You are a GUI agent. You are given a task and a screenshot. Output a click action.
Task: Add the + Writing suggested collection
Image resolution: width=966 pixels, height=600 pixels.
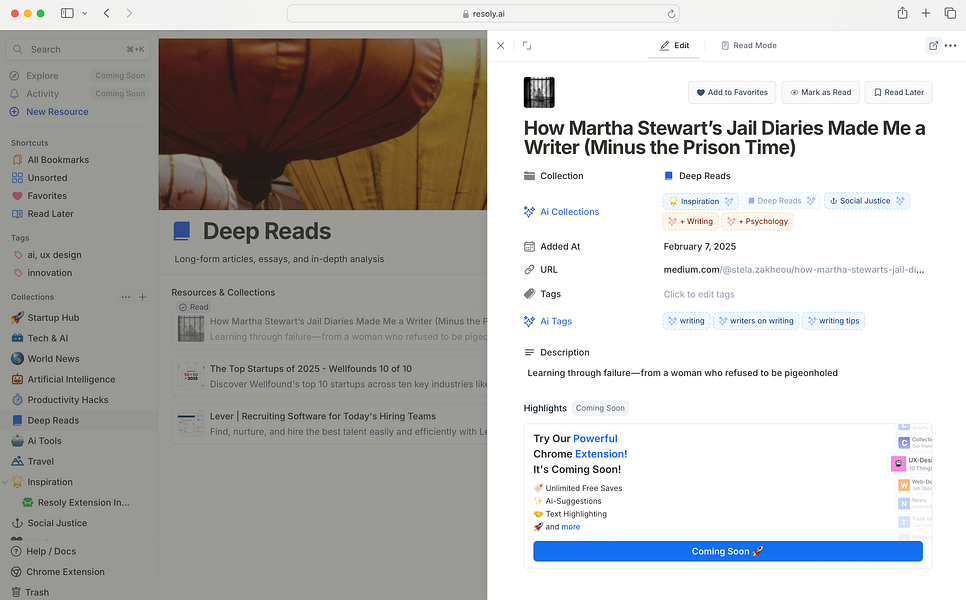691,221
